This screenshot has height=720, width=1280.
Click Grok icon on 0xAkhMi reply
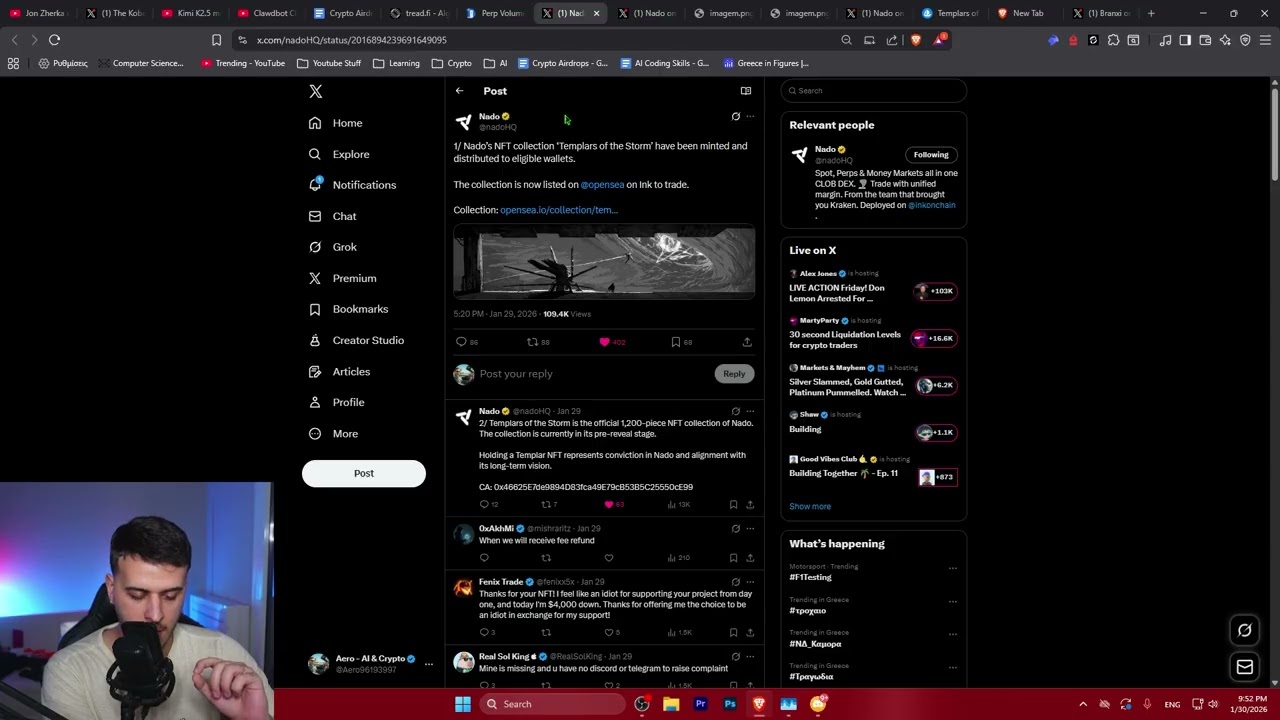pos(736,529)
